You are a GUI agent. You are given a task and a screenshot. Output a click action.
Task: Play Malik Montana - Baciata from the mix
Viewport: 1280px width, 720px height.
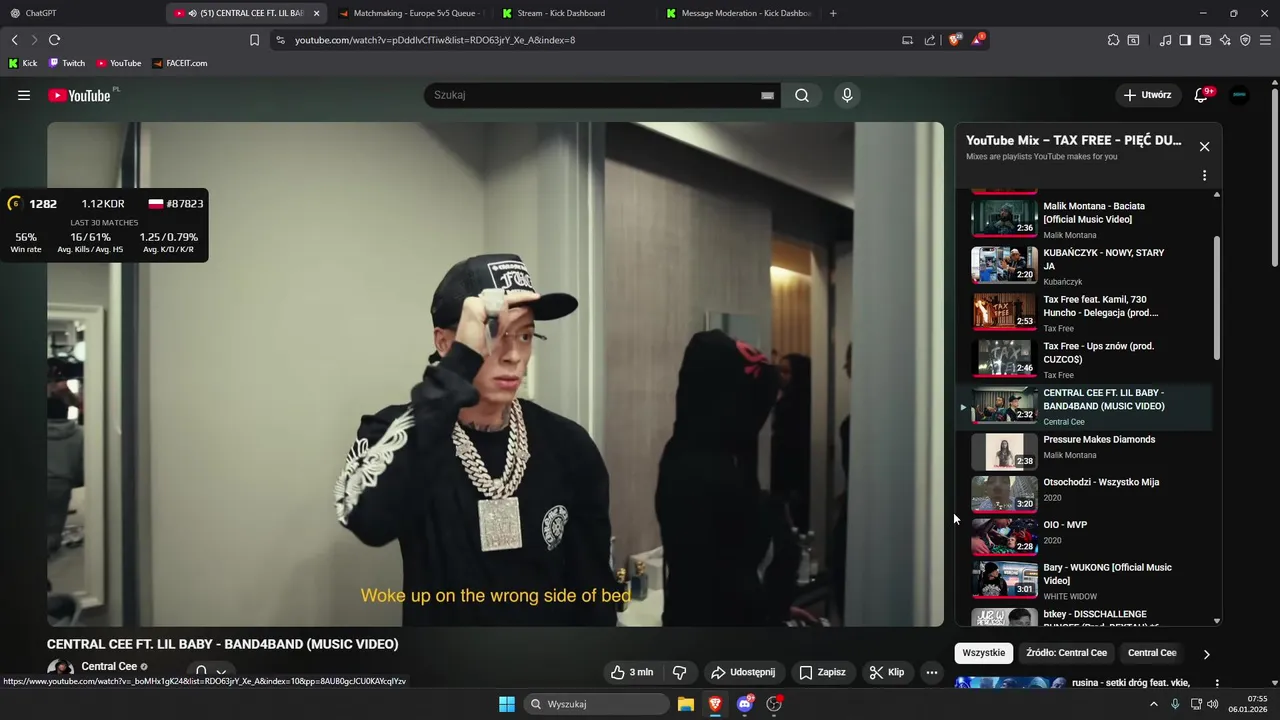click(x=1085, y=219)
